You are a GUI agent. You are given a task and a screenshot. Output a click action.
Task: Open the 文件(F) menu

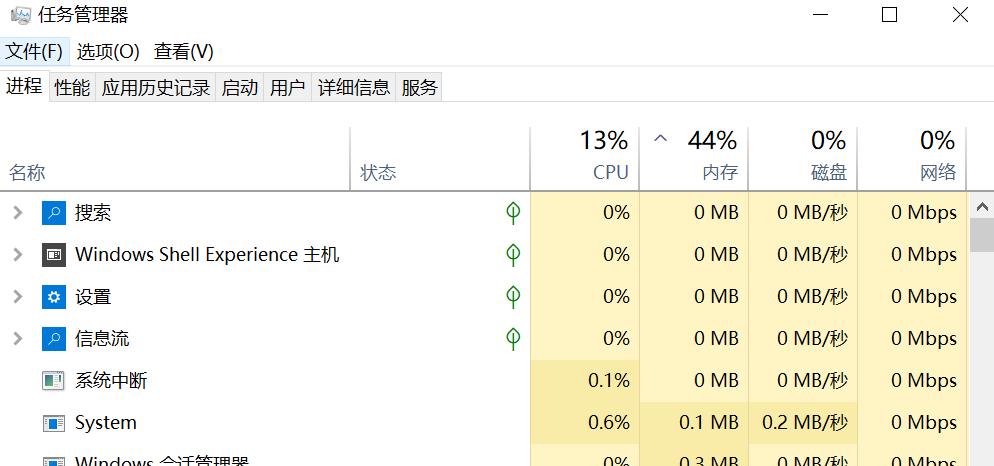[x=34, y=51]
